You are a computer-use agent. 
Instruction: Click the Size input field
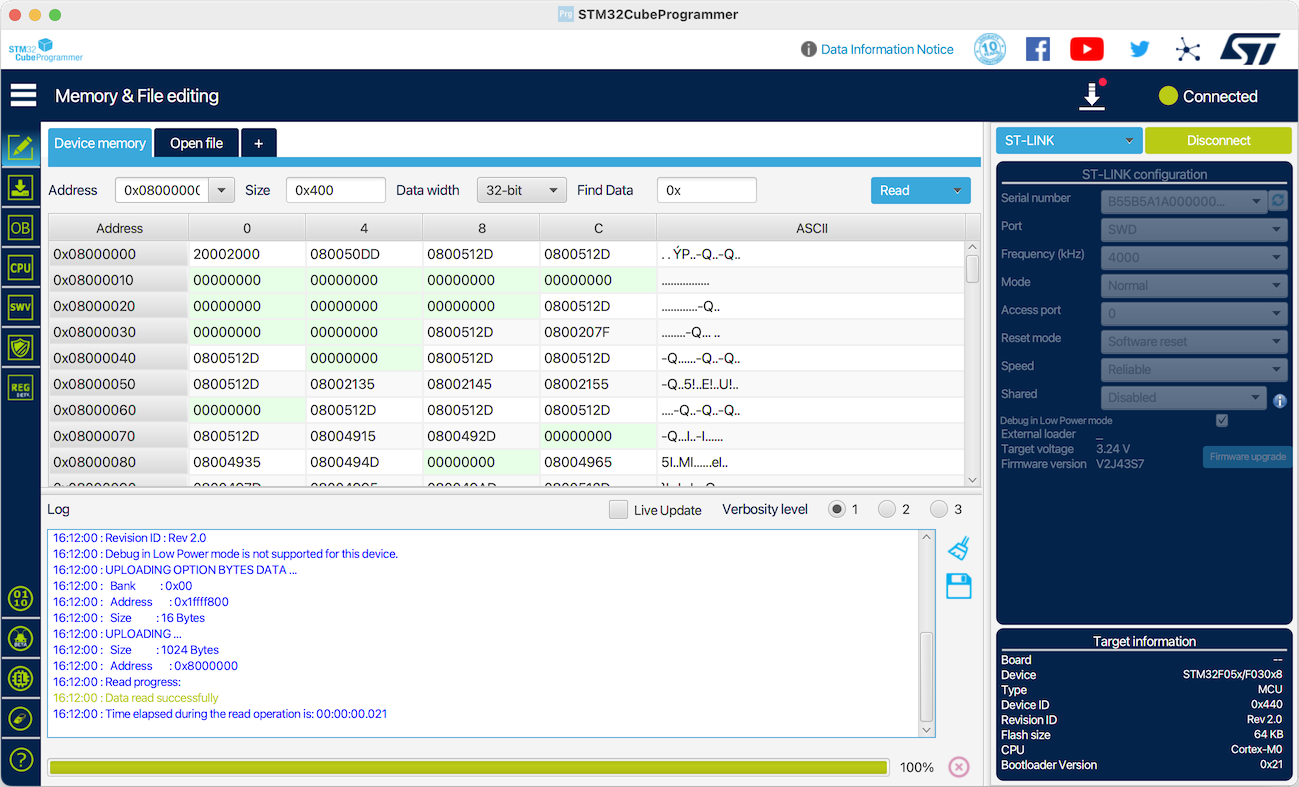[336, 190]
